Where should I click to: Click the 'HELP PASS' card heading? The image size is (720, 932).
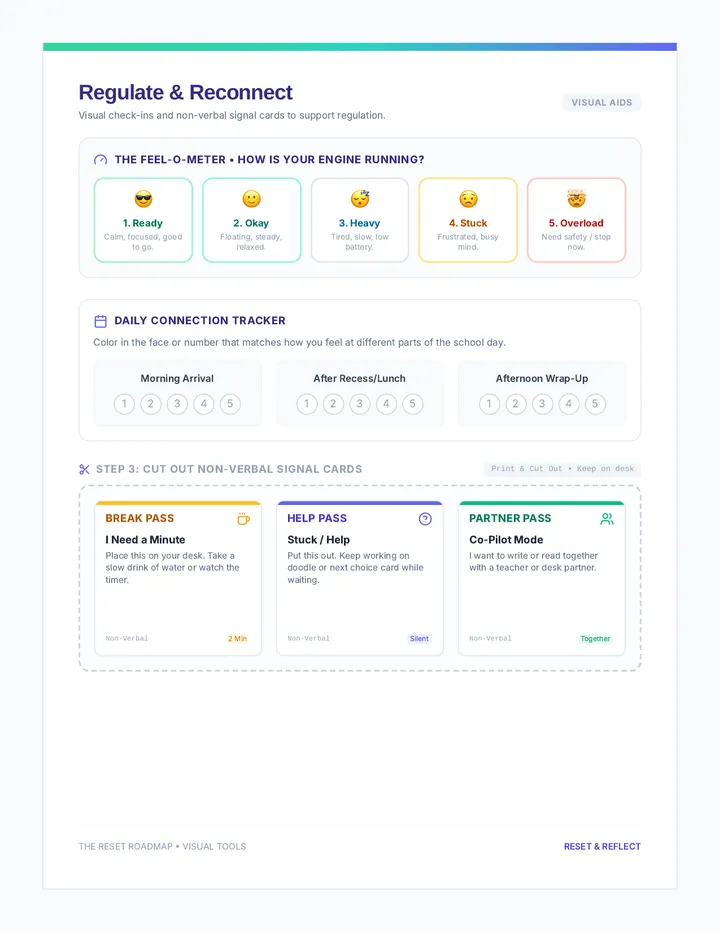coord(317,518)
